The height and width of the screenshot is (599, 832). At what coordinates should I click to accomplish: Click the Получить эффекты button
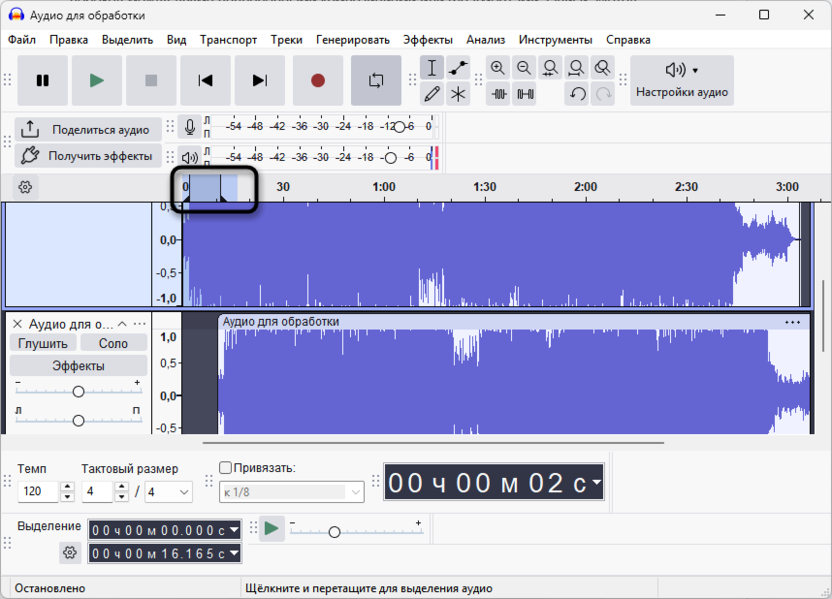[x=88, y=156]
